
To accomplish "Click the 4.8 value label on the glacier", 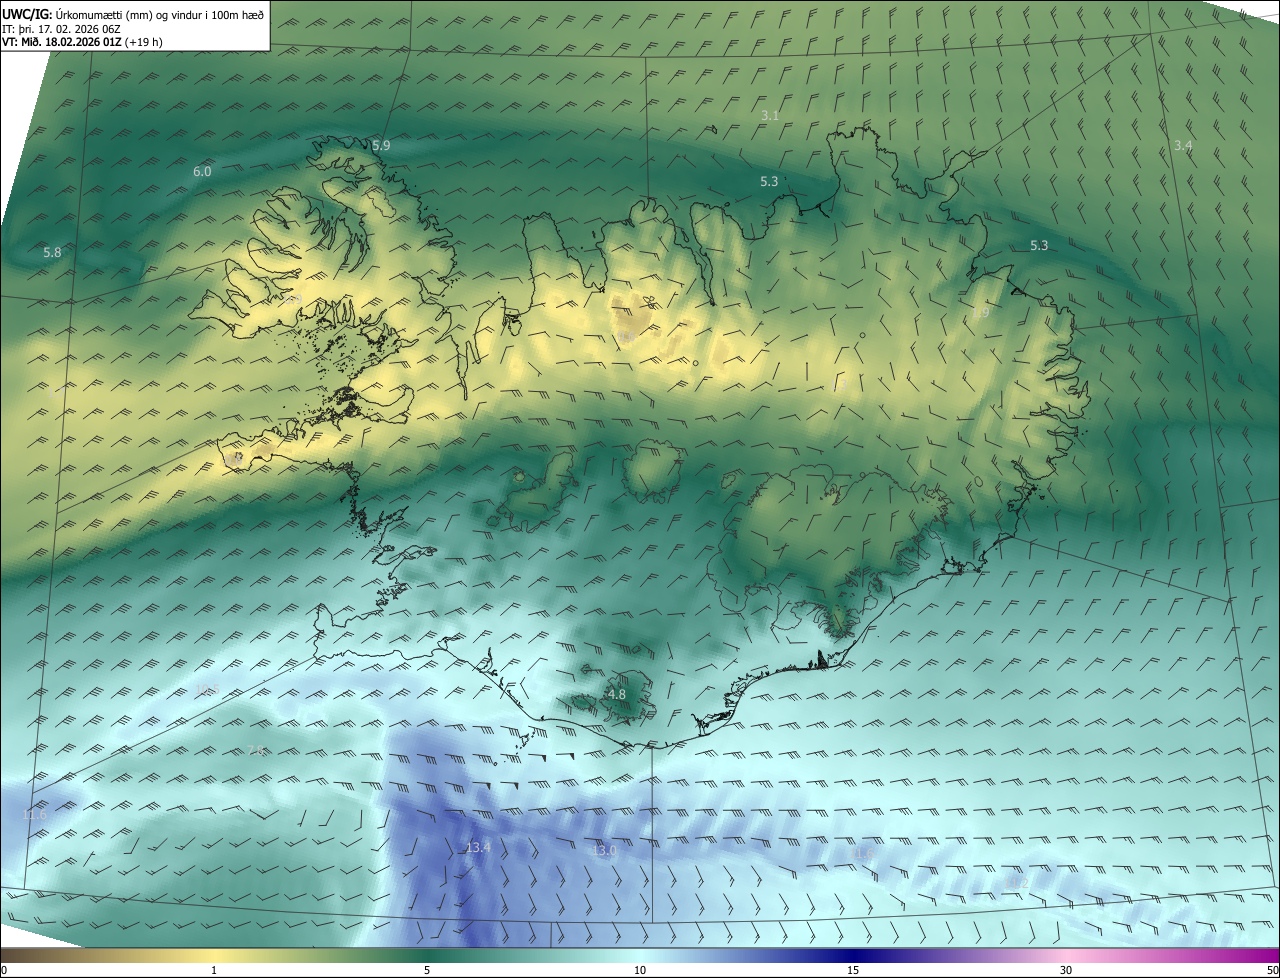I will point(617,695).
